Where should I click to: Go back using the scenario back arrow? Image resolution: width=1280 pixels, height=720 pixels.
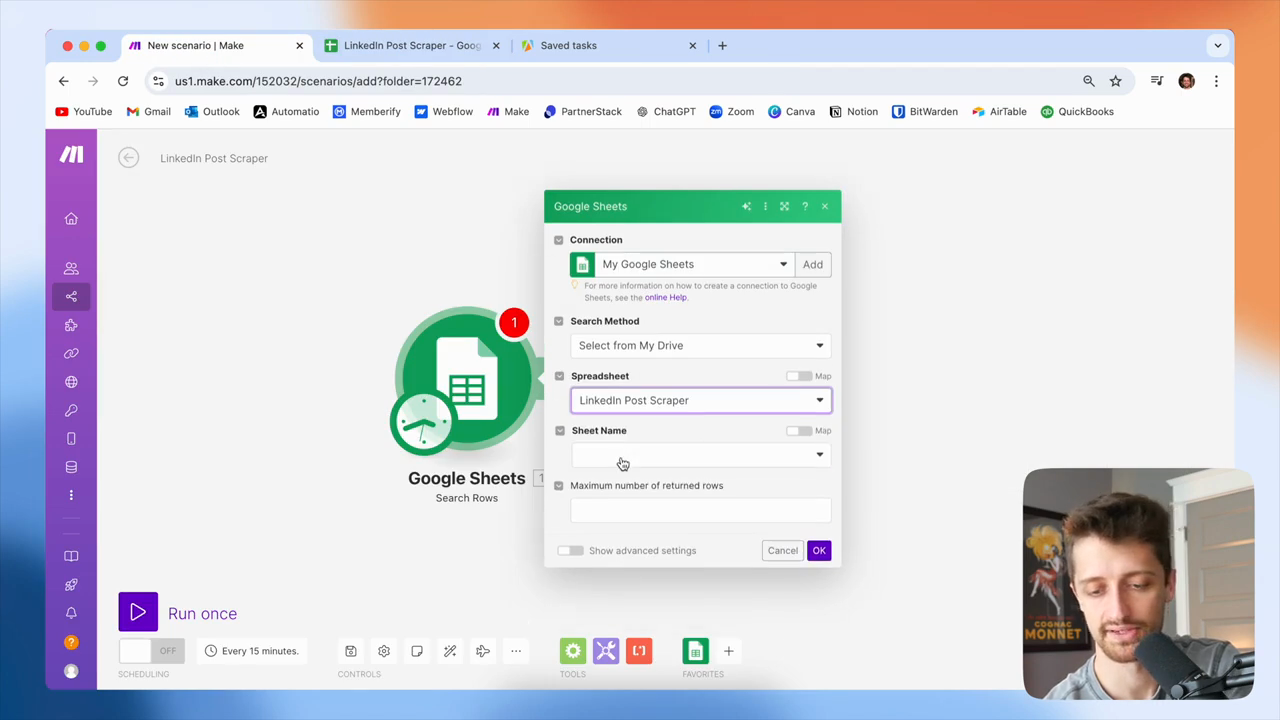pyautogui.click(x=128, y=158)
